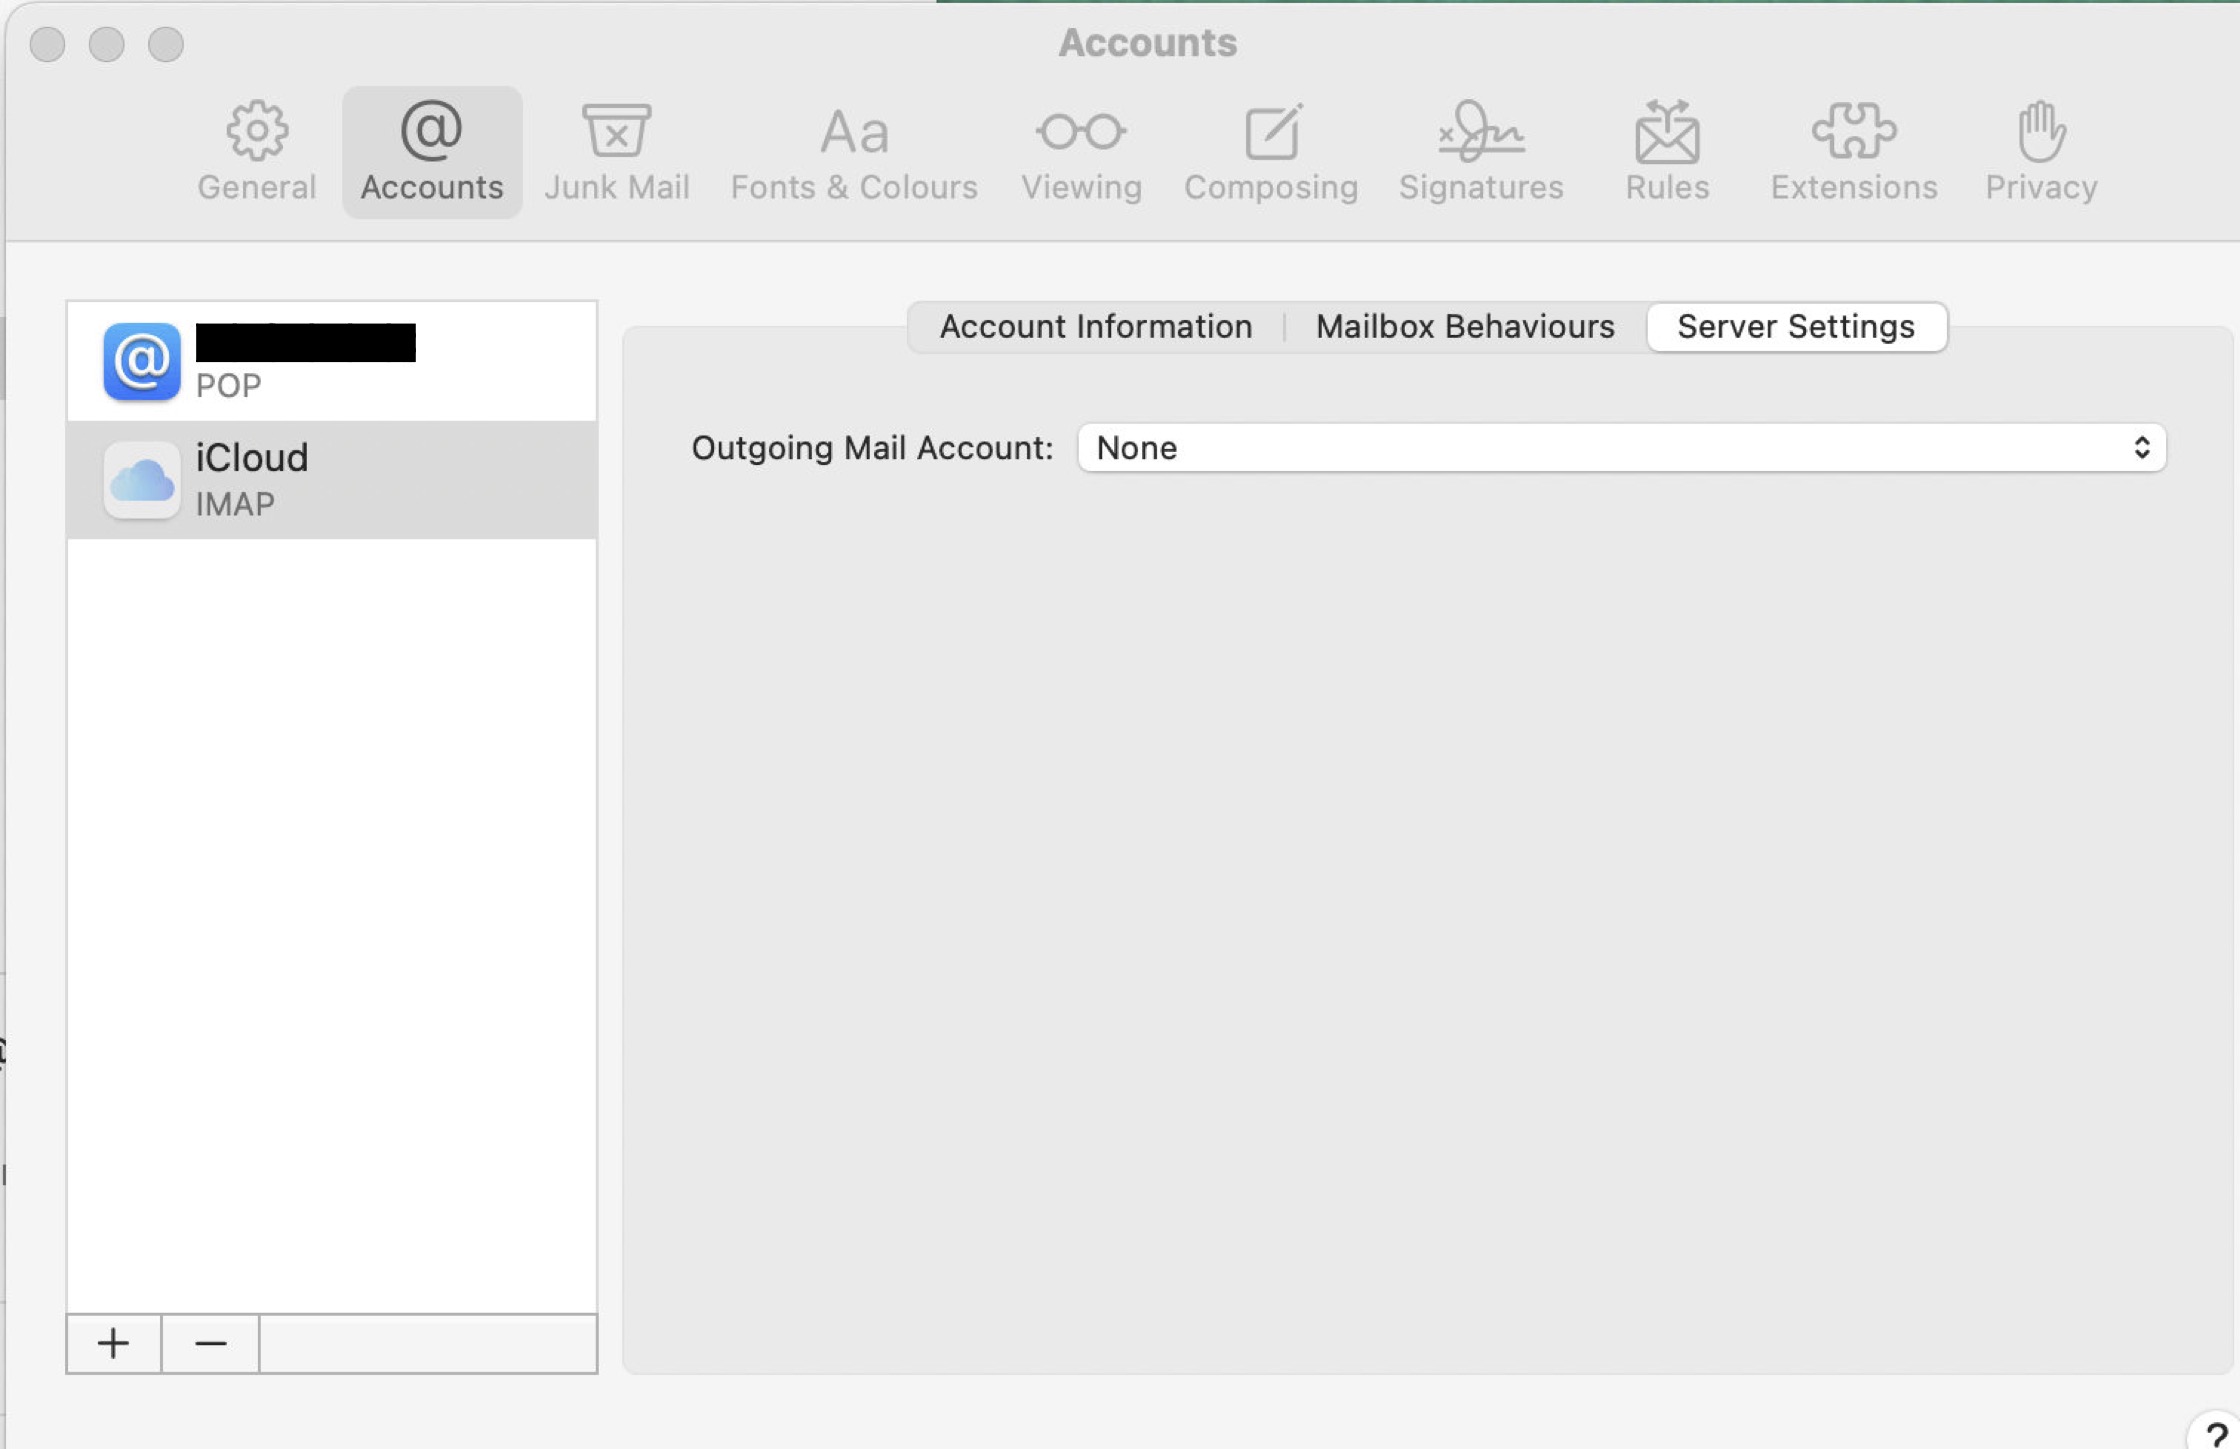Open Signatures preferences

[1480, 152]
